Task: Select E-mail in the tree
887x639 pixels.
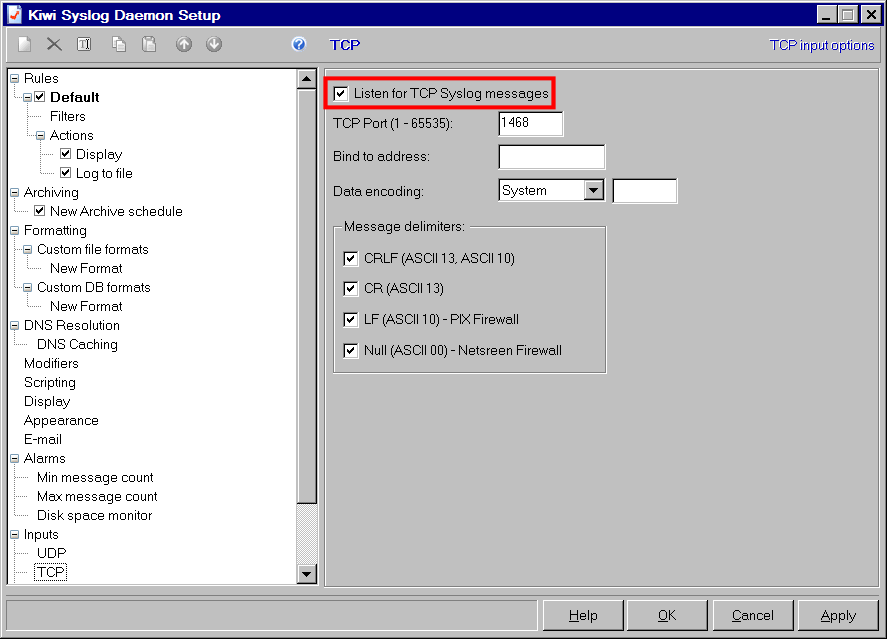Action: 43,439
